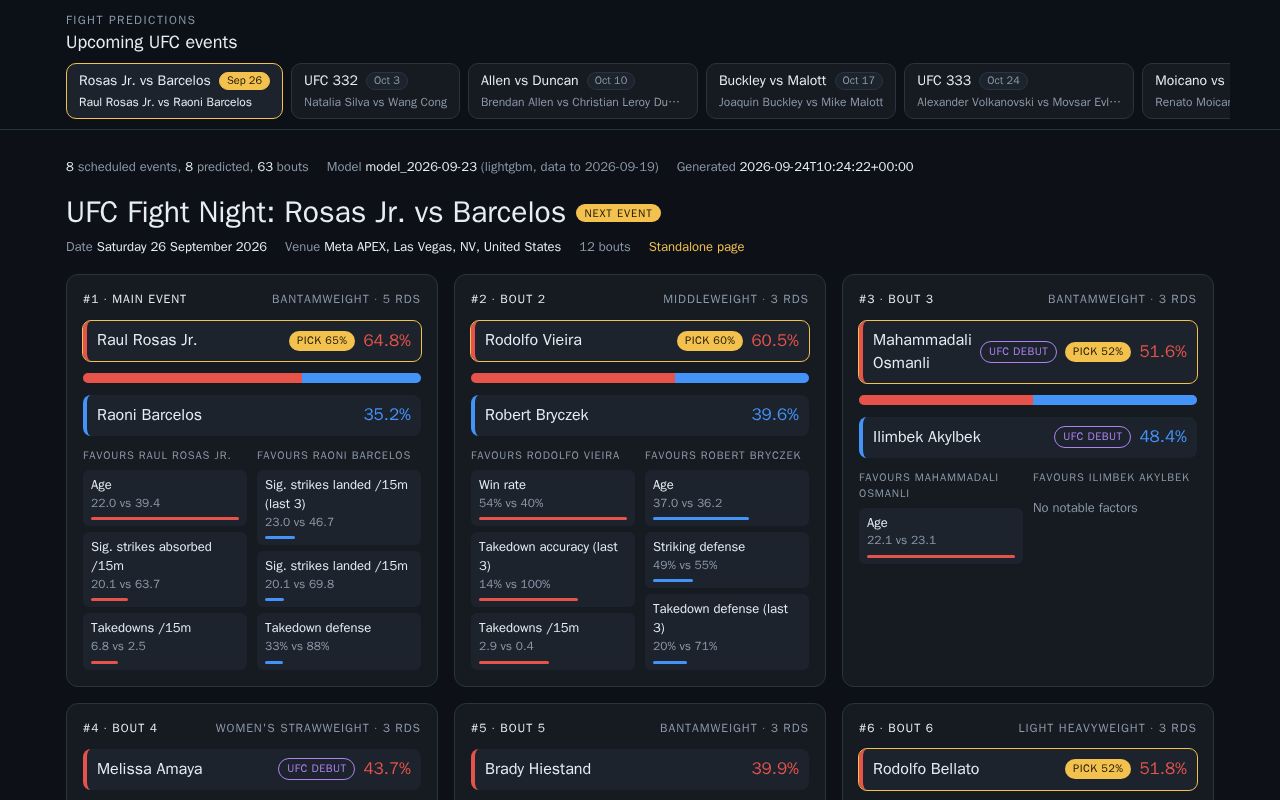The image size is (1280, 800).
Task: Click the UFC DEBUT badge for Mahammadali Osmanli
Action: click(x=1018, y=352)
